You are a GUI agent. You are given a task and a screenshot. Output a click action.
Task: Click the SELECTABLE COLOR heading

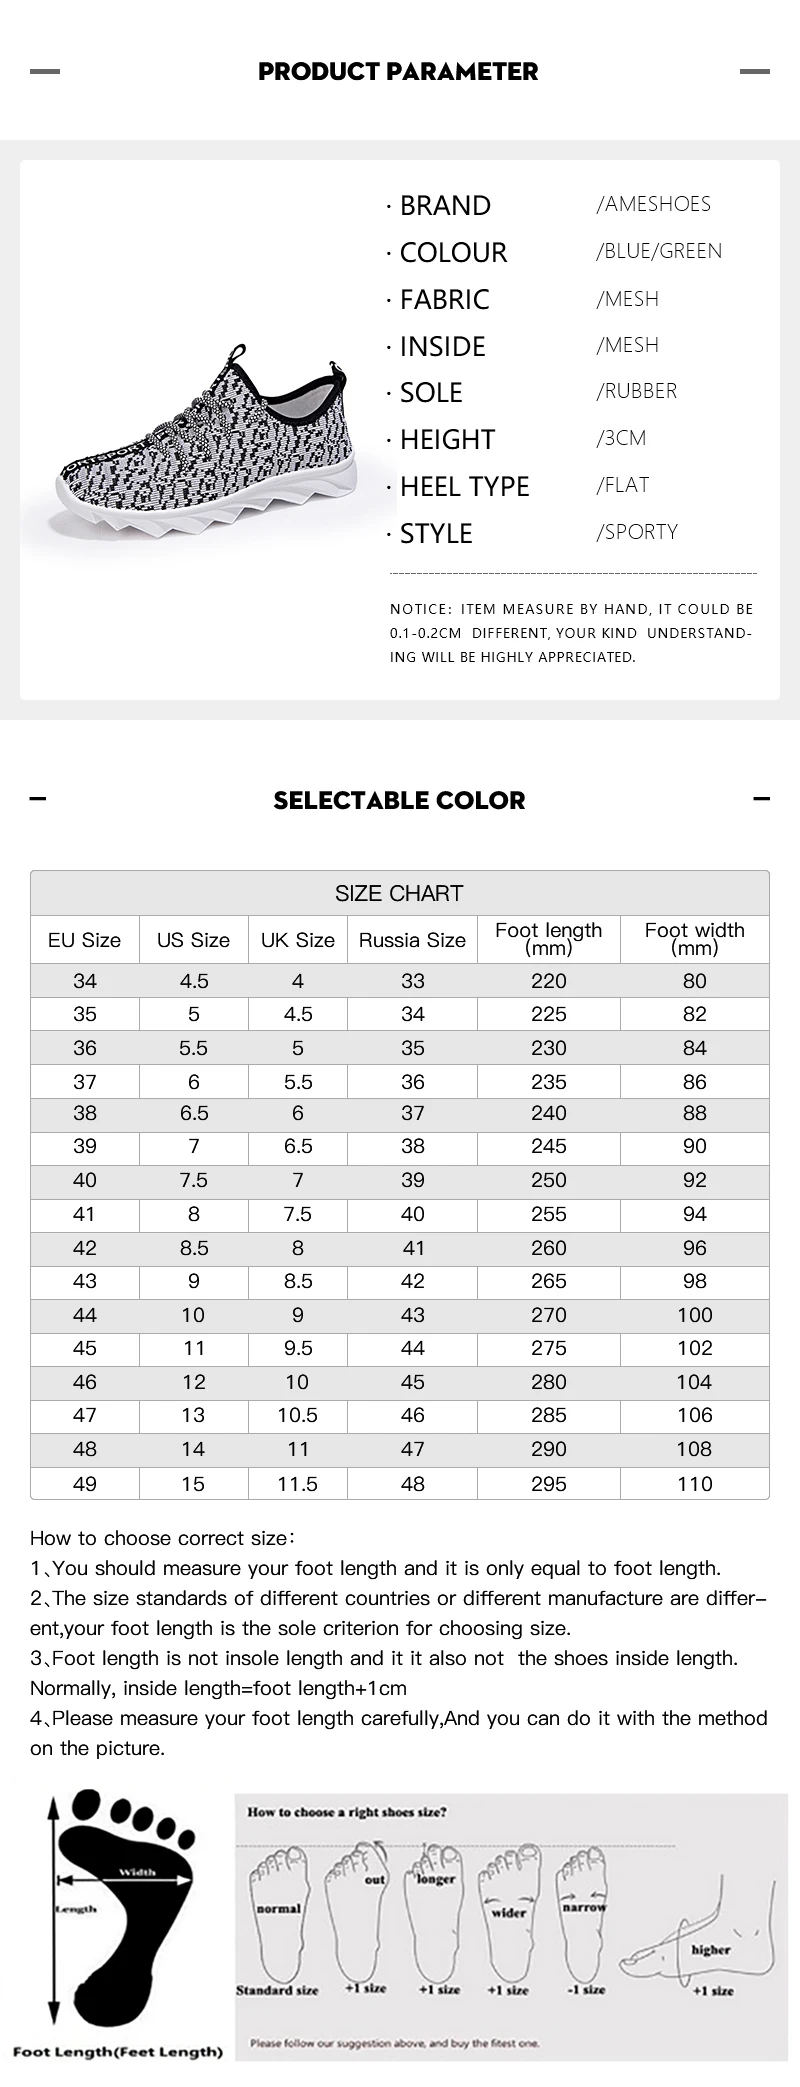399,800
